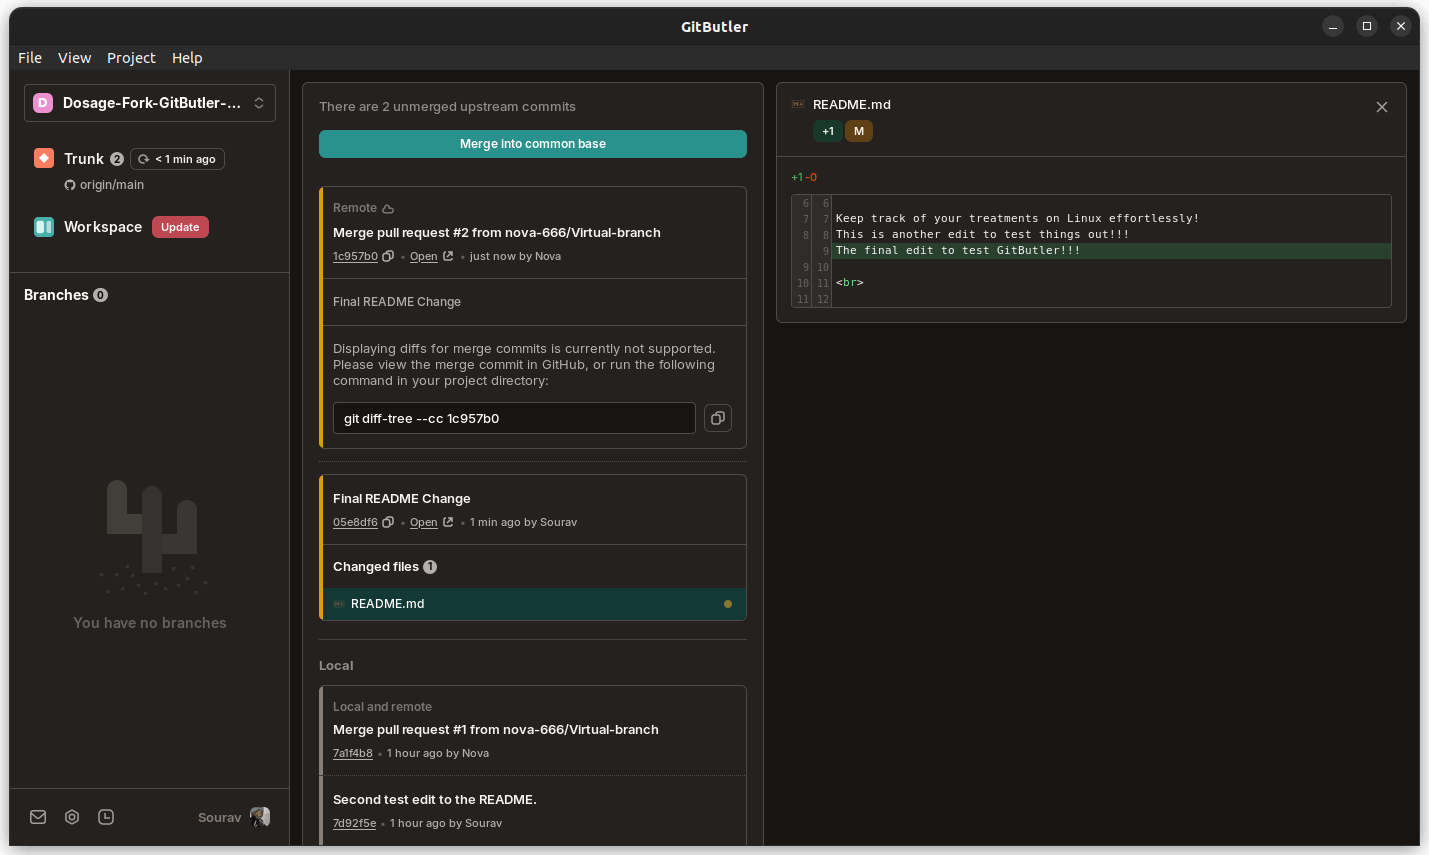Open the File menu

(29, 57)
